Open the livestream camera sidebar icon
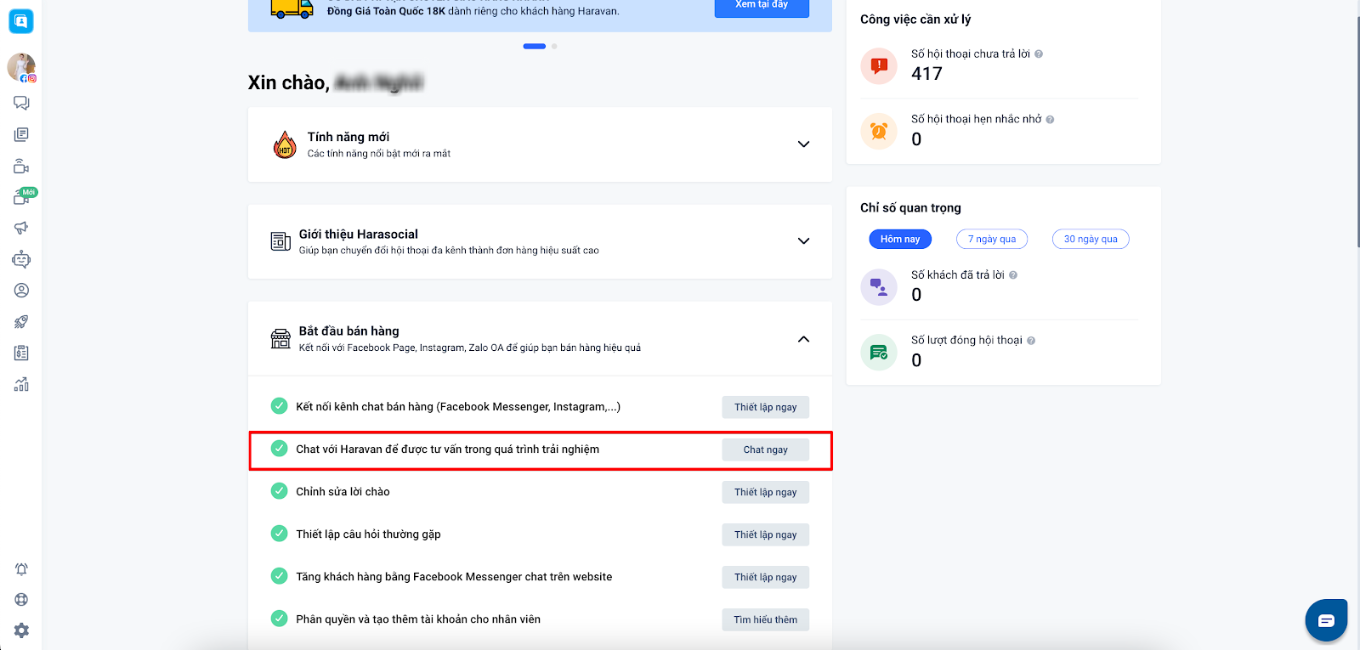This screenshot has height=650, width=1360. tap(21, 166)
